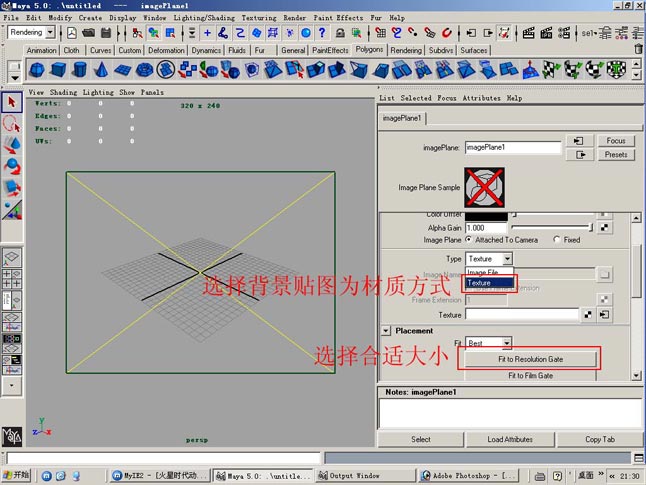Create a polygon cone from shelf
Screen dimensions: 646x485
coord(101,69)
